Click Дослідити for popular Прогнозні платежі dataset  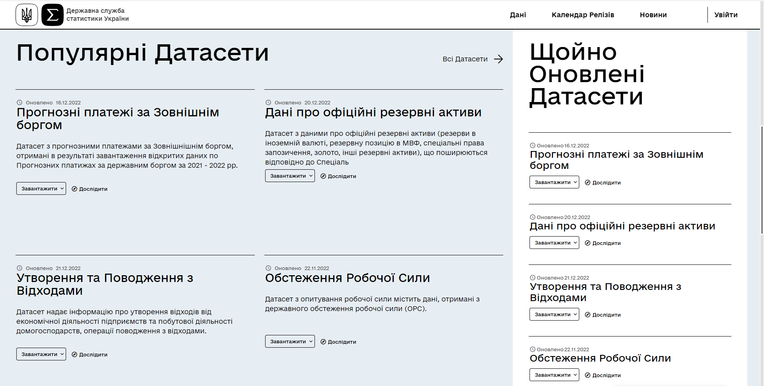click(x=90, y=189)
